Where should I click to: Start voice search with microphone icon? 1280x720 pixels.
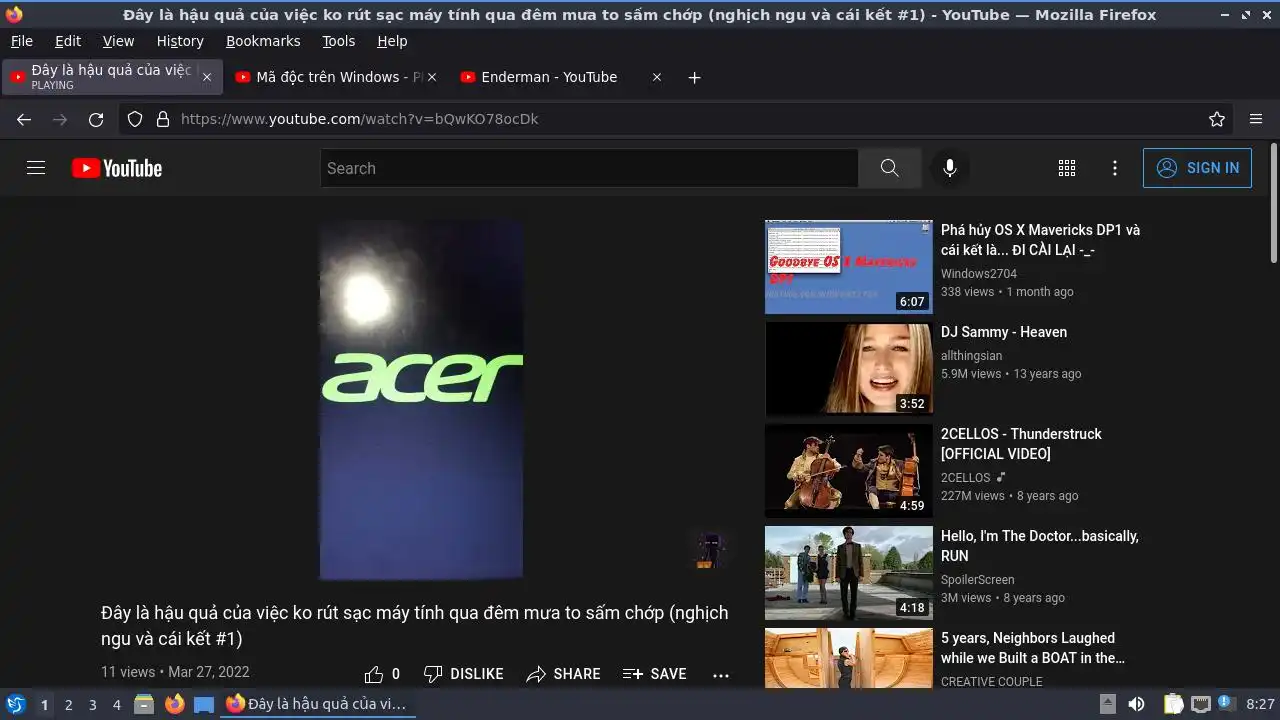coord(950,168)
